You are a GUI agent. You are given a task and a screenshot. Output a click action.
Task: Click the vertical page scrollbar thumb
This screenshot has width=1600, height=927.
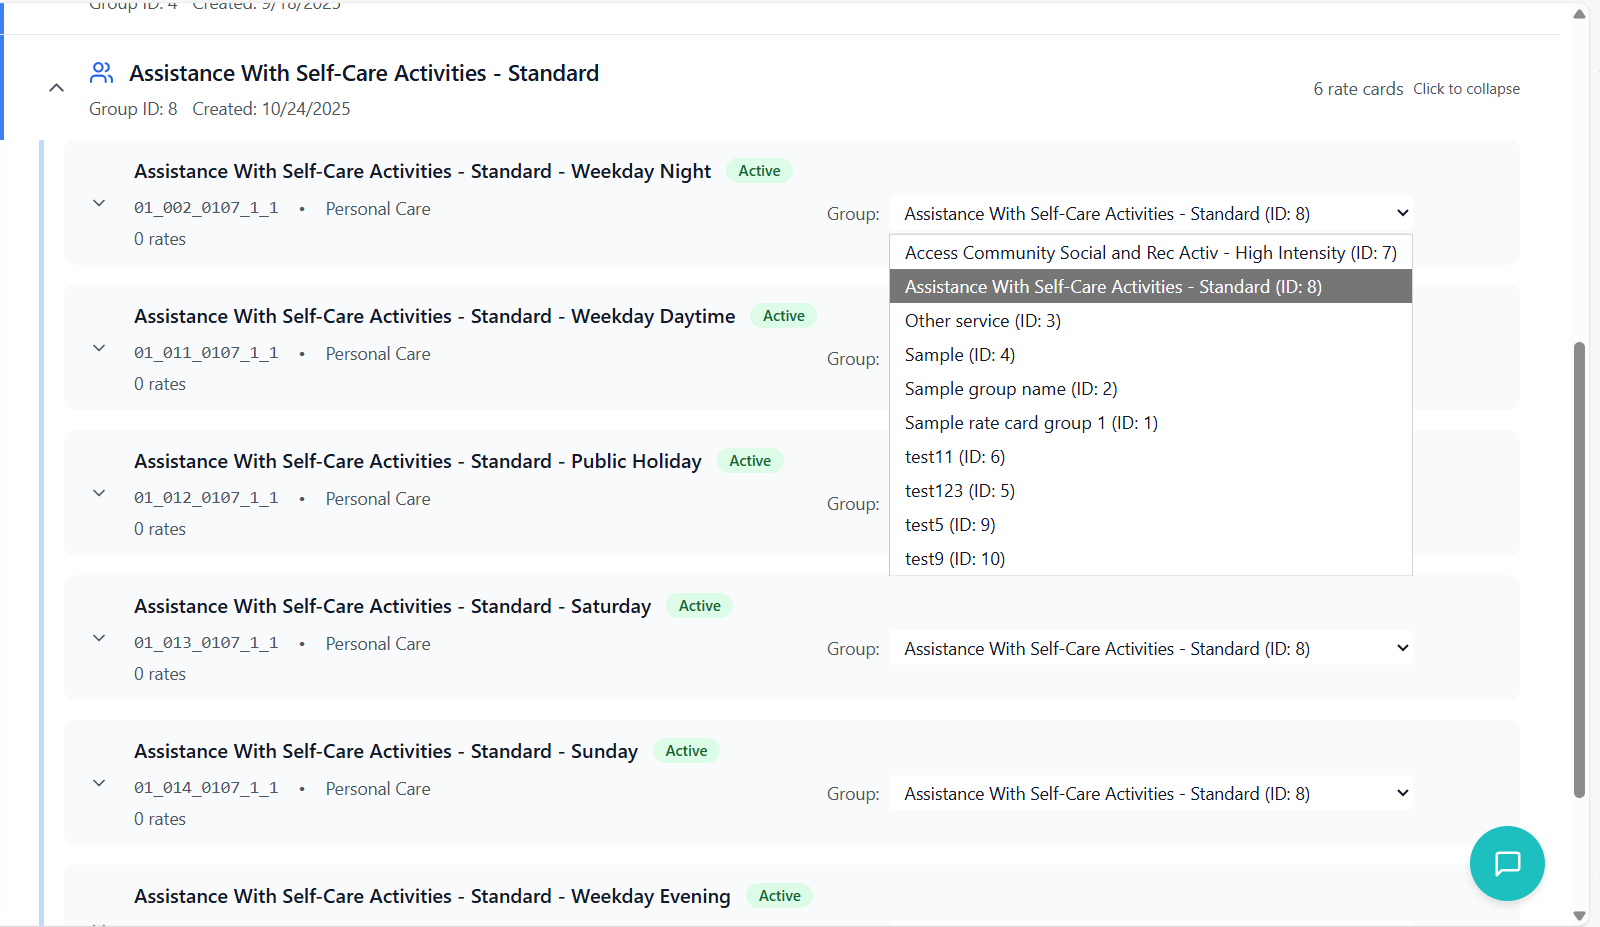(1579, 570)
